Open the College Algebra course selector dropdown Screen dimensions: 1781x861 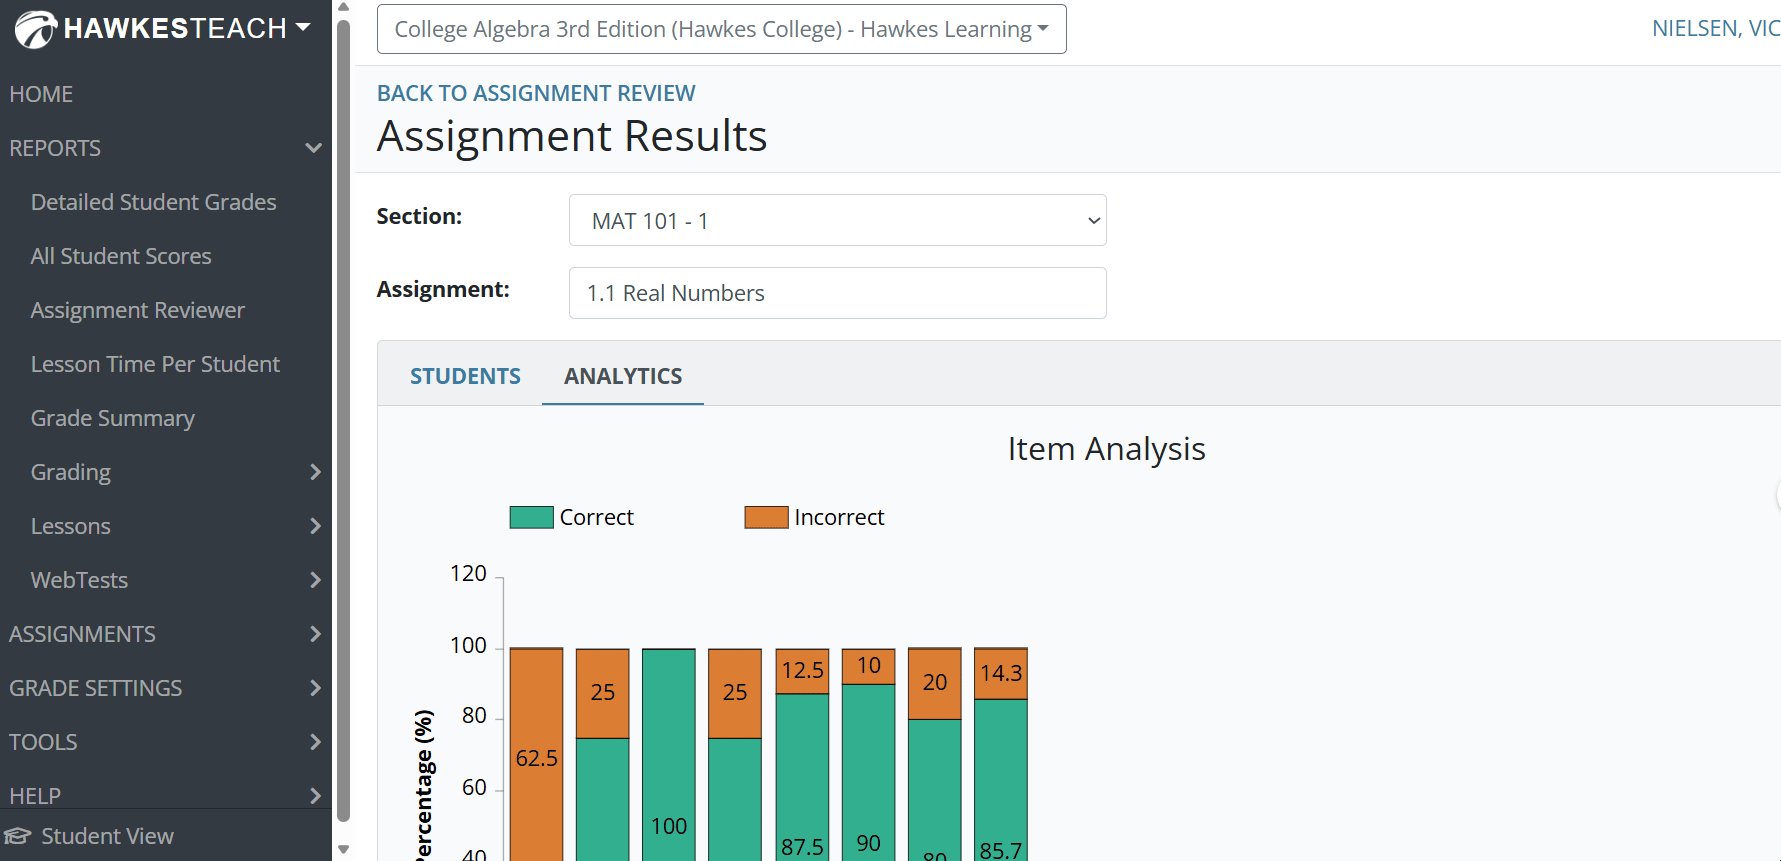(x=721, y=29)
